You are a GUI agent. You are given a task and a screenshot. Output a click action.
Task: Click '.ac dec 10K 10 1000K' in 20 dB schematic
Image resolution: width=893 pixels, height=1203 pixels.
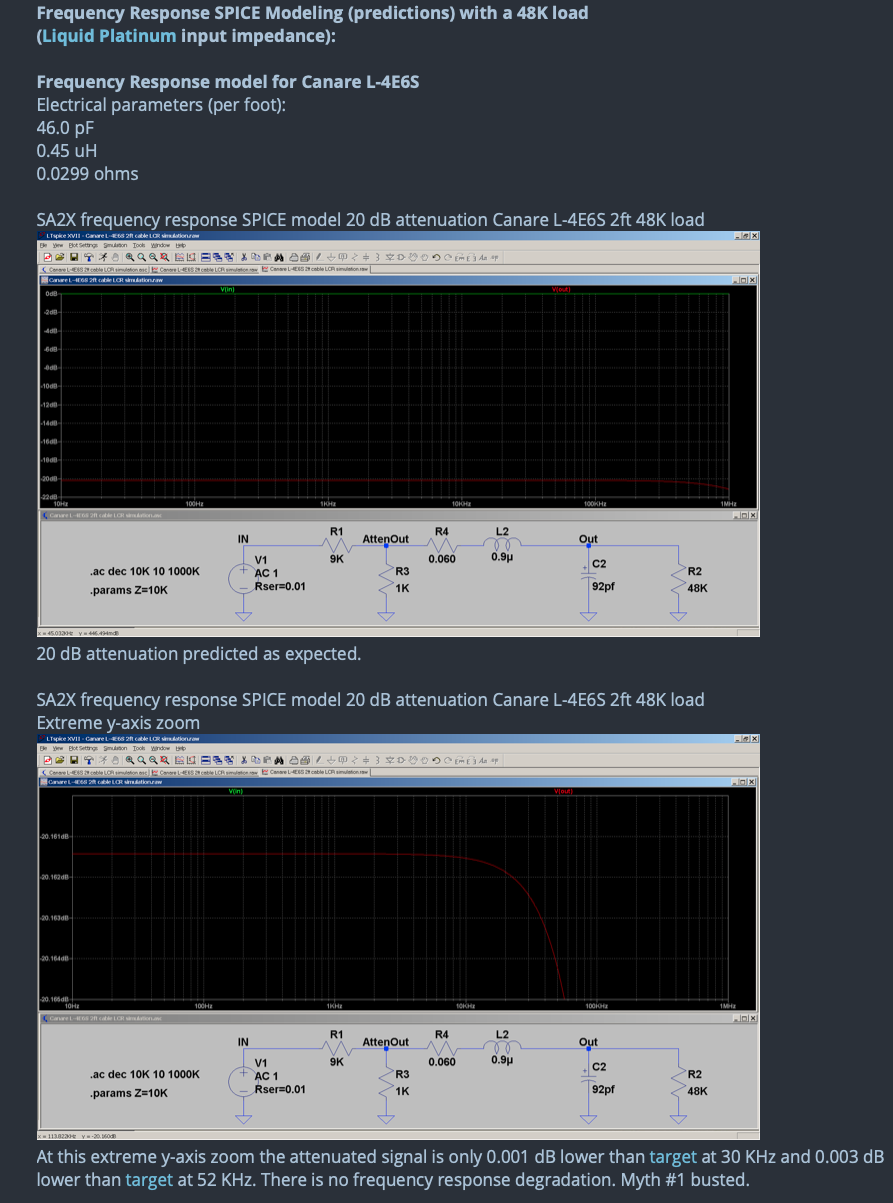pyautogui.click(x=144, y=571)
